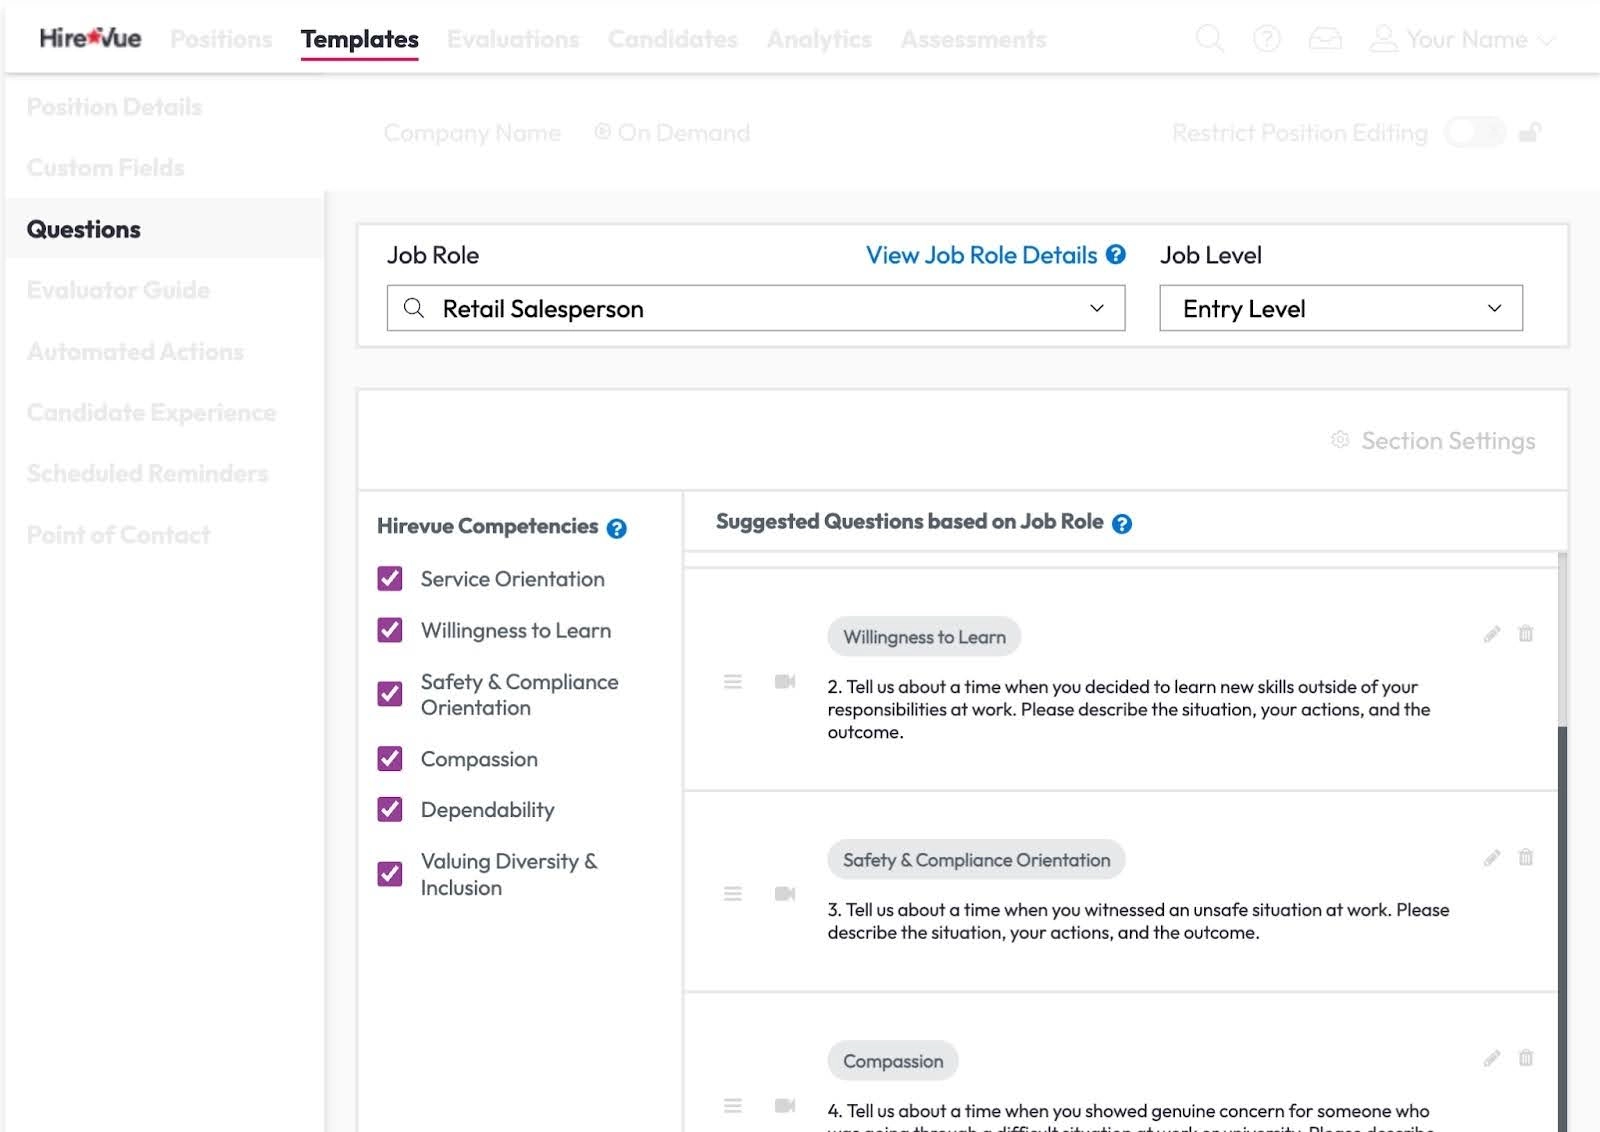Uncheck Safety & Compliance Orientation competency
The image size is (1600, 1132).
point(390,694)
